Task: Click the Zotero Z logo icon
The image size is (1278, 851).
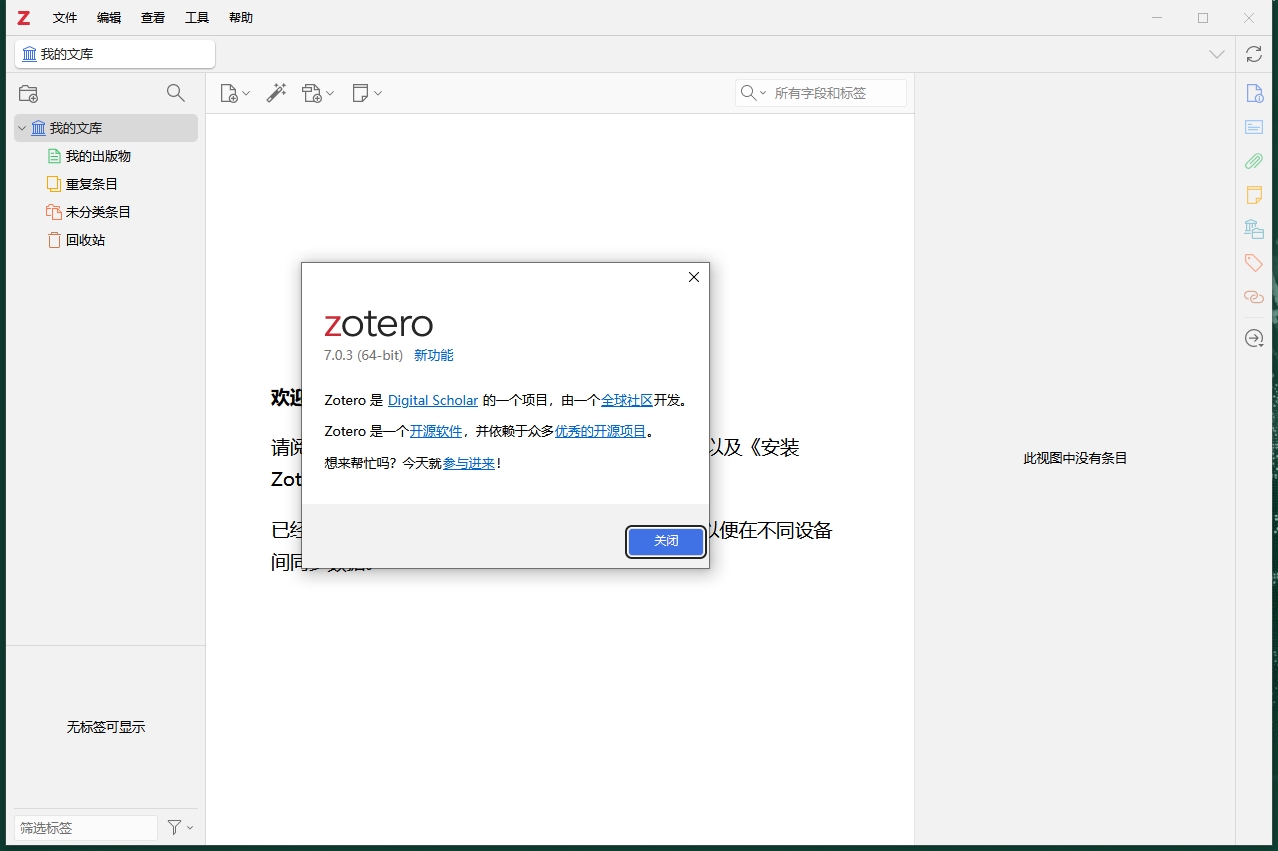Action: (24, 18)
